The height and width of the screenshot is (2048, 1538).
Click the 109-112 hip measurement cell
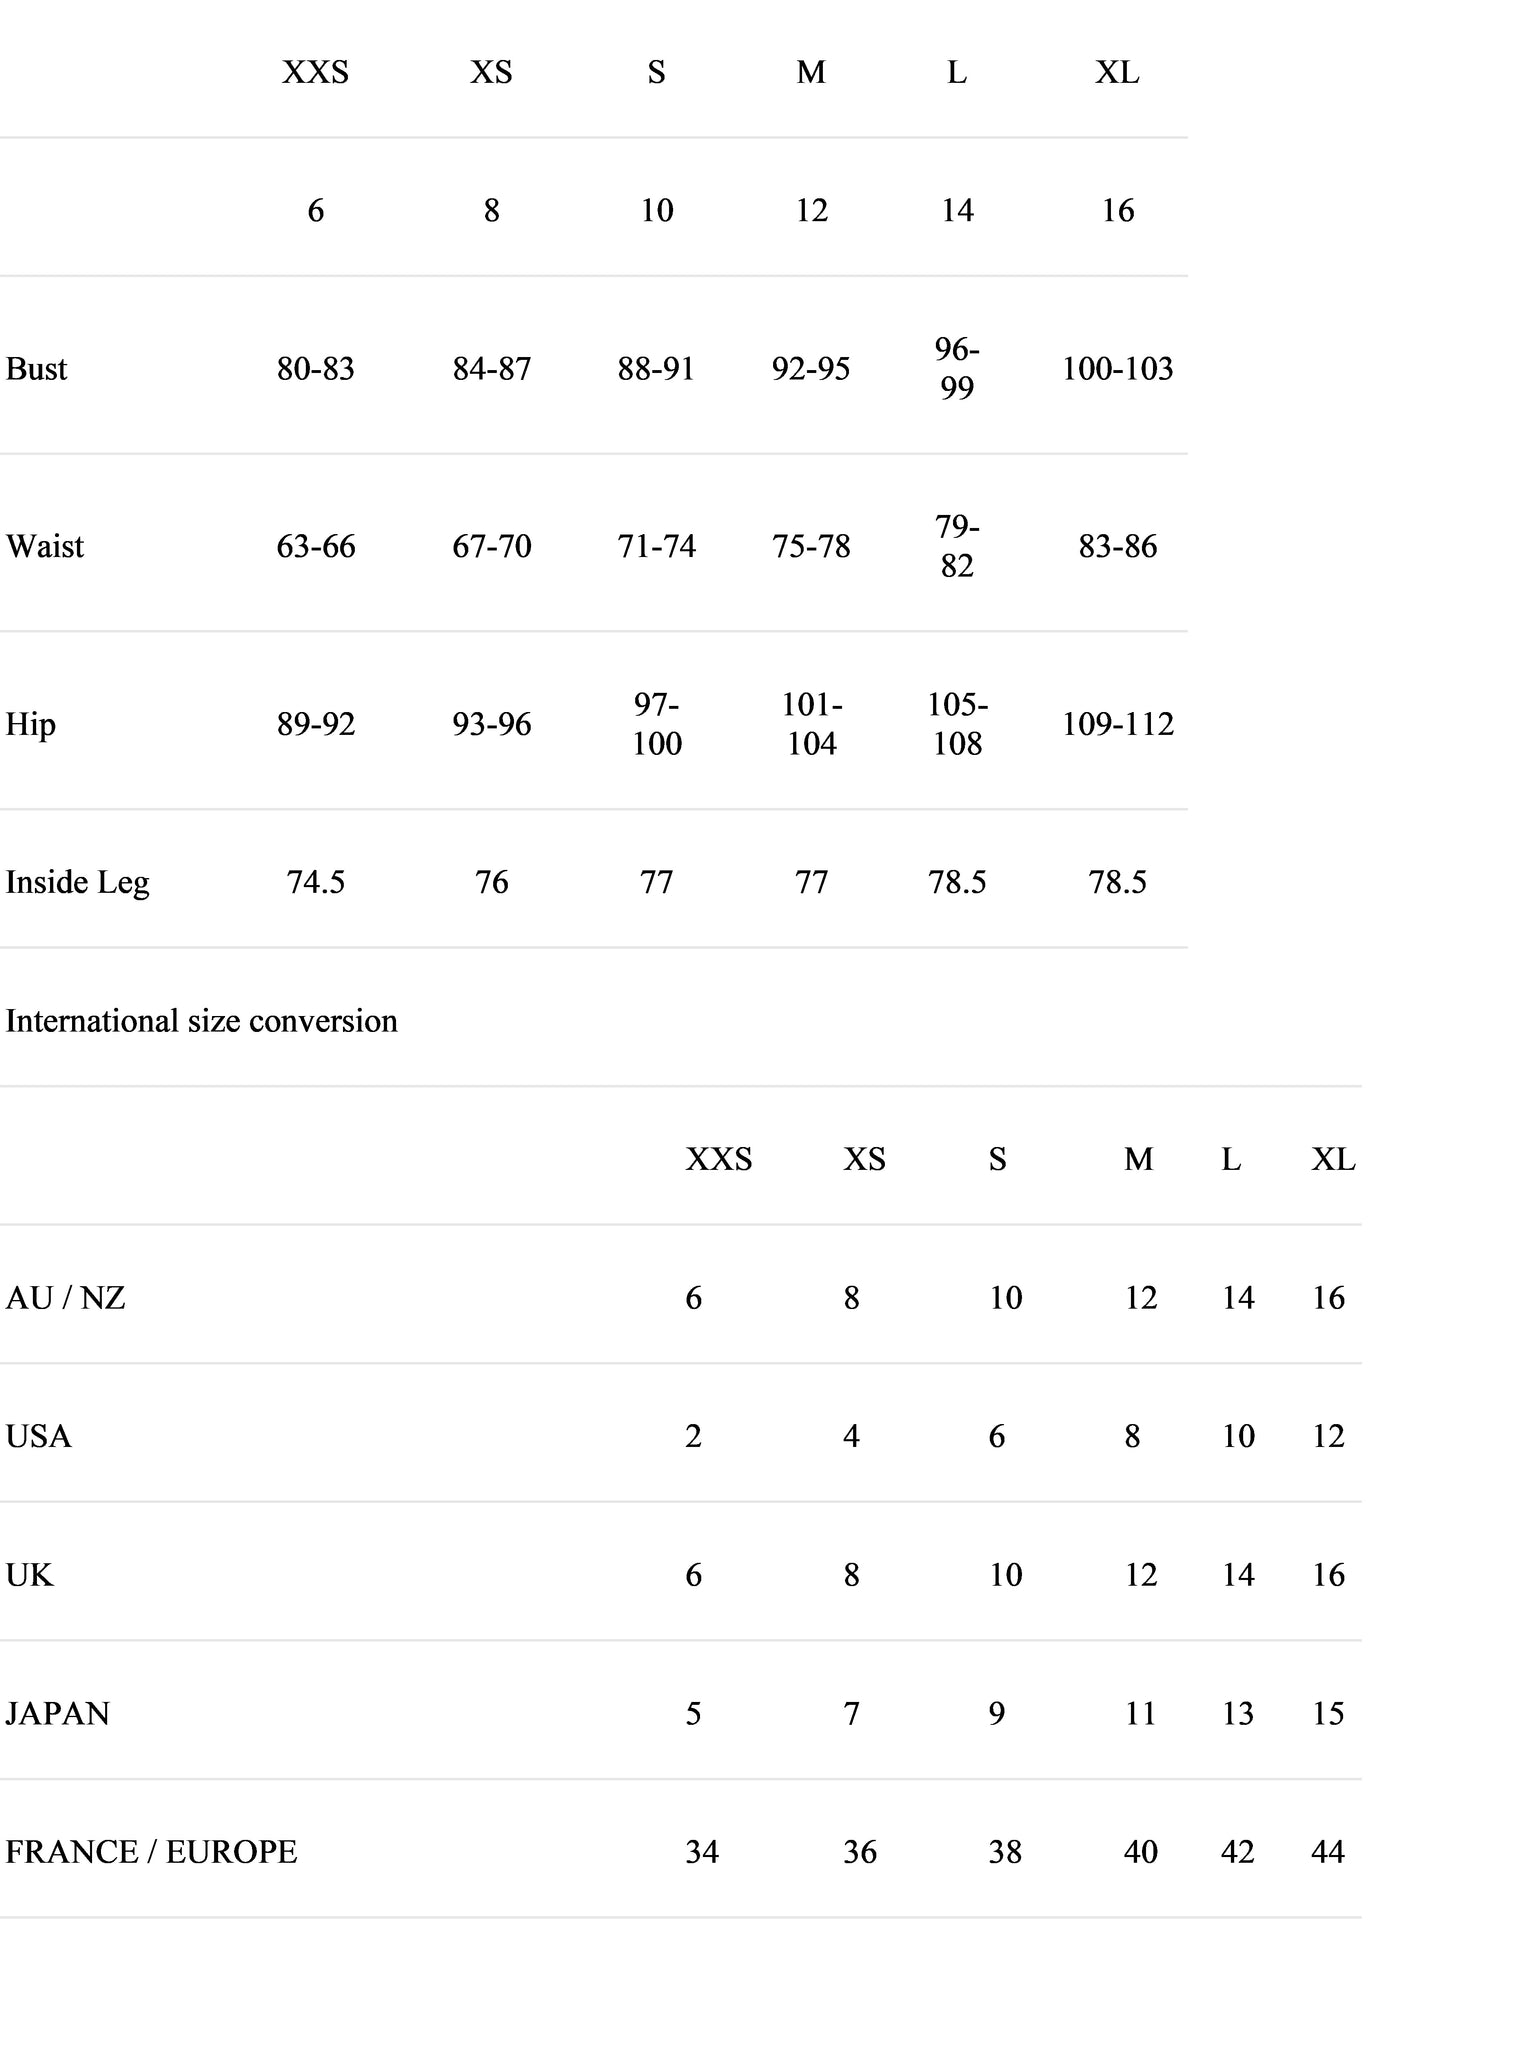pyautogui.click(x=1117, y=724)
